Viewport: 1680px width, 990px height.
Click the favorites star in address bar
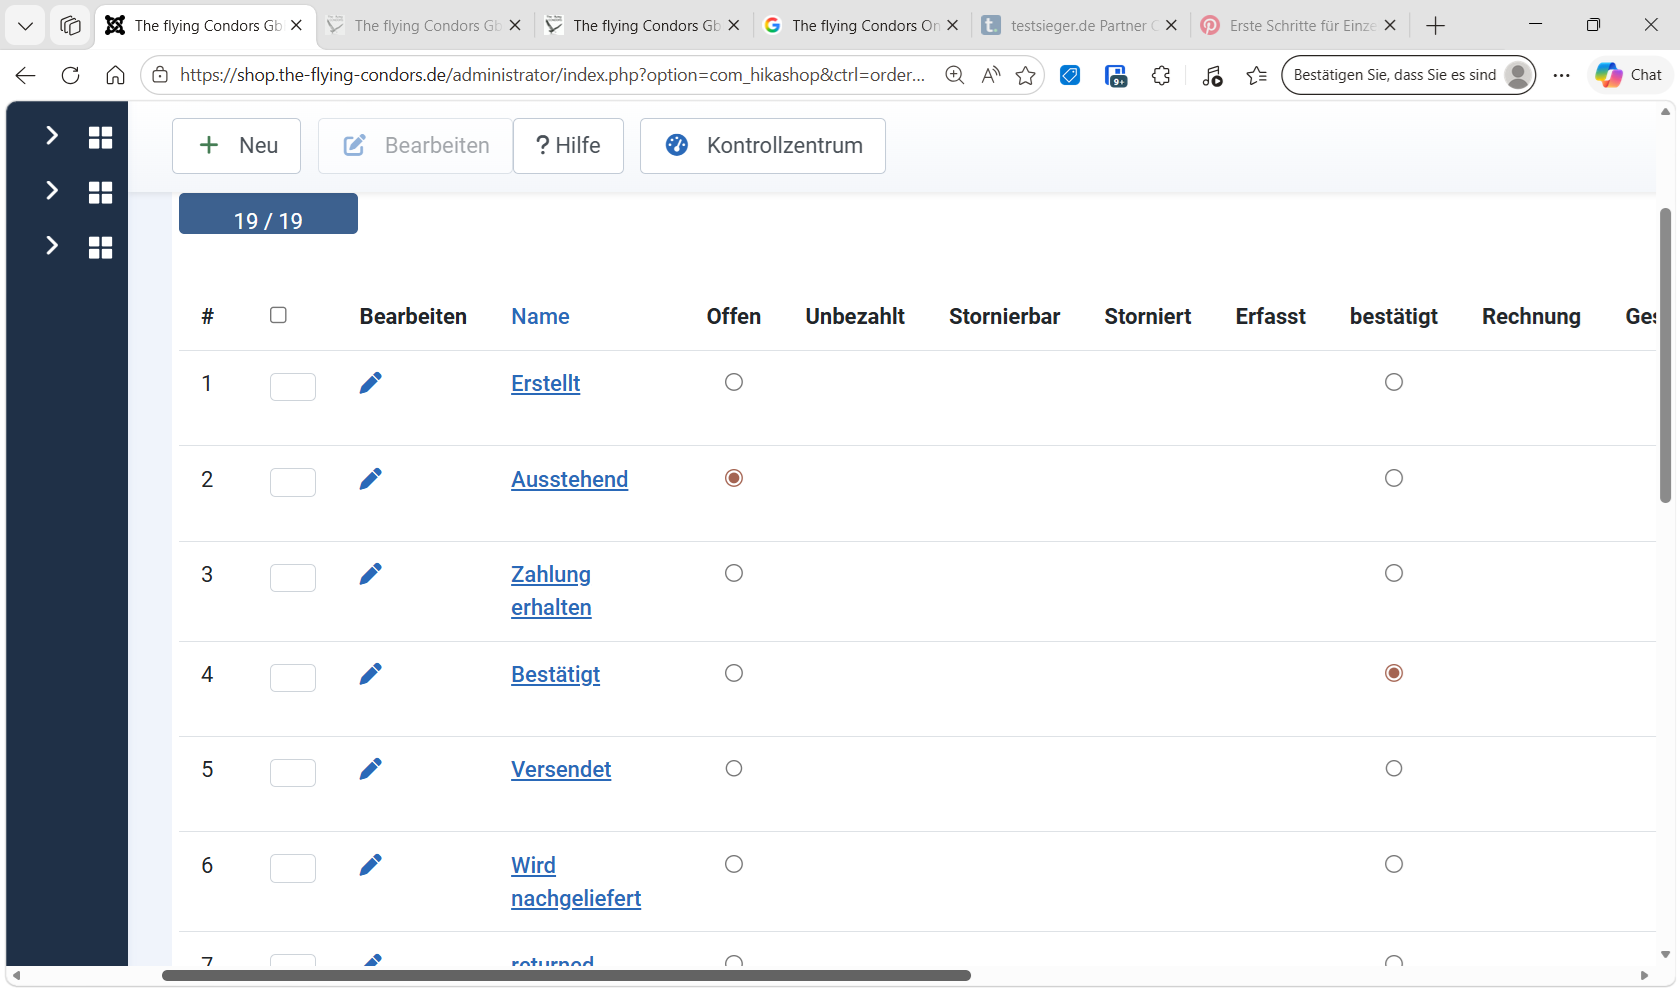1025,75
